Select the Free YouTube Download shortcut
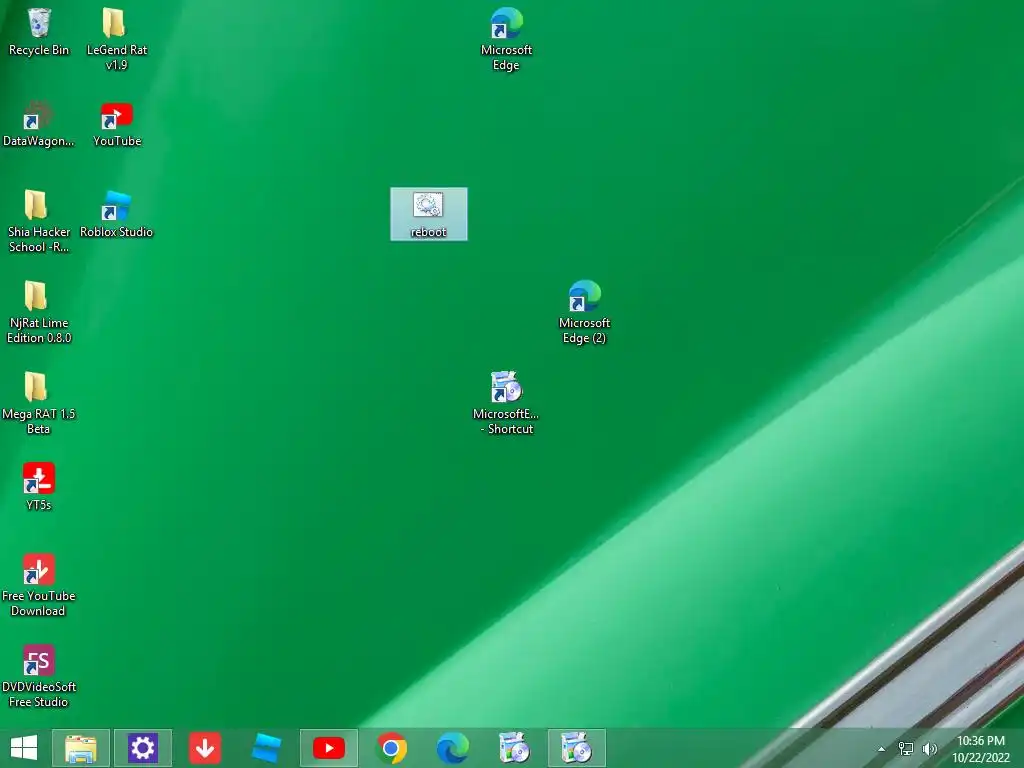The image size is (1024, 768). click(x=39, y=584)
